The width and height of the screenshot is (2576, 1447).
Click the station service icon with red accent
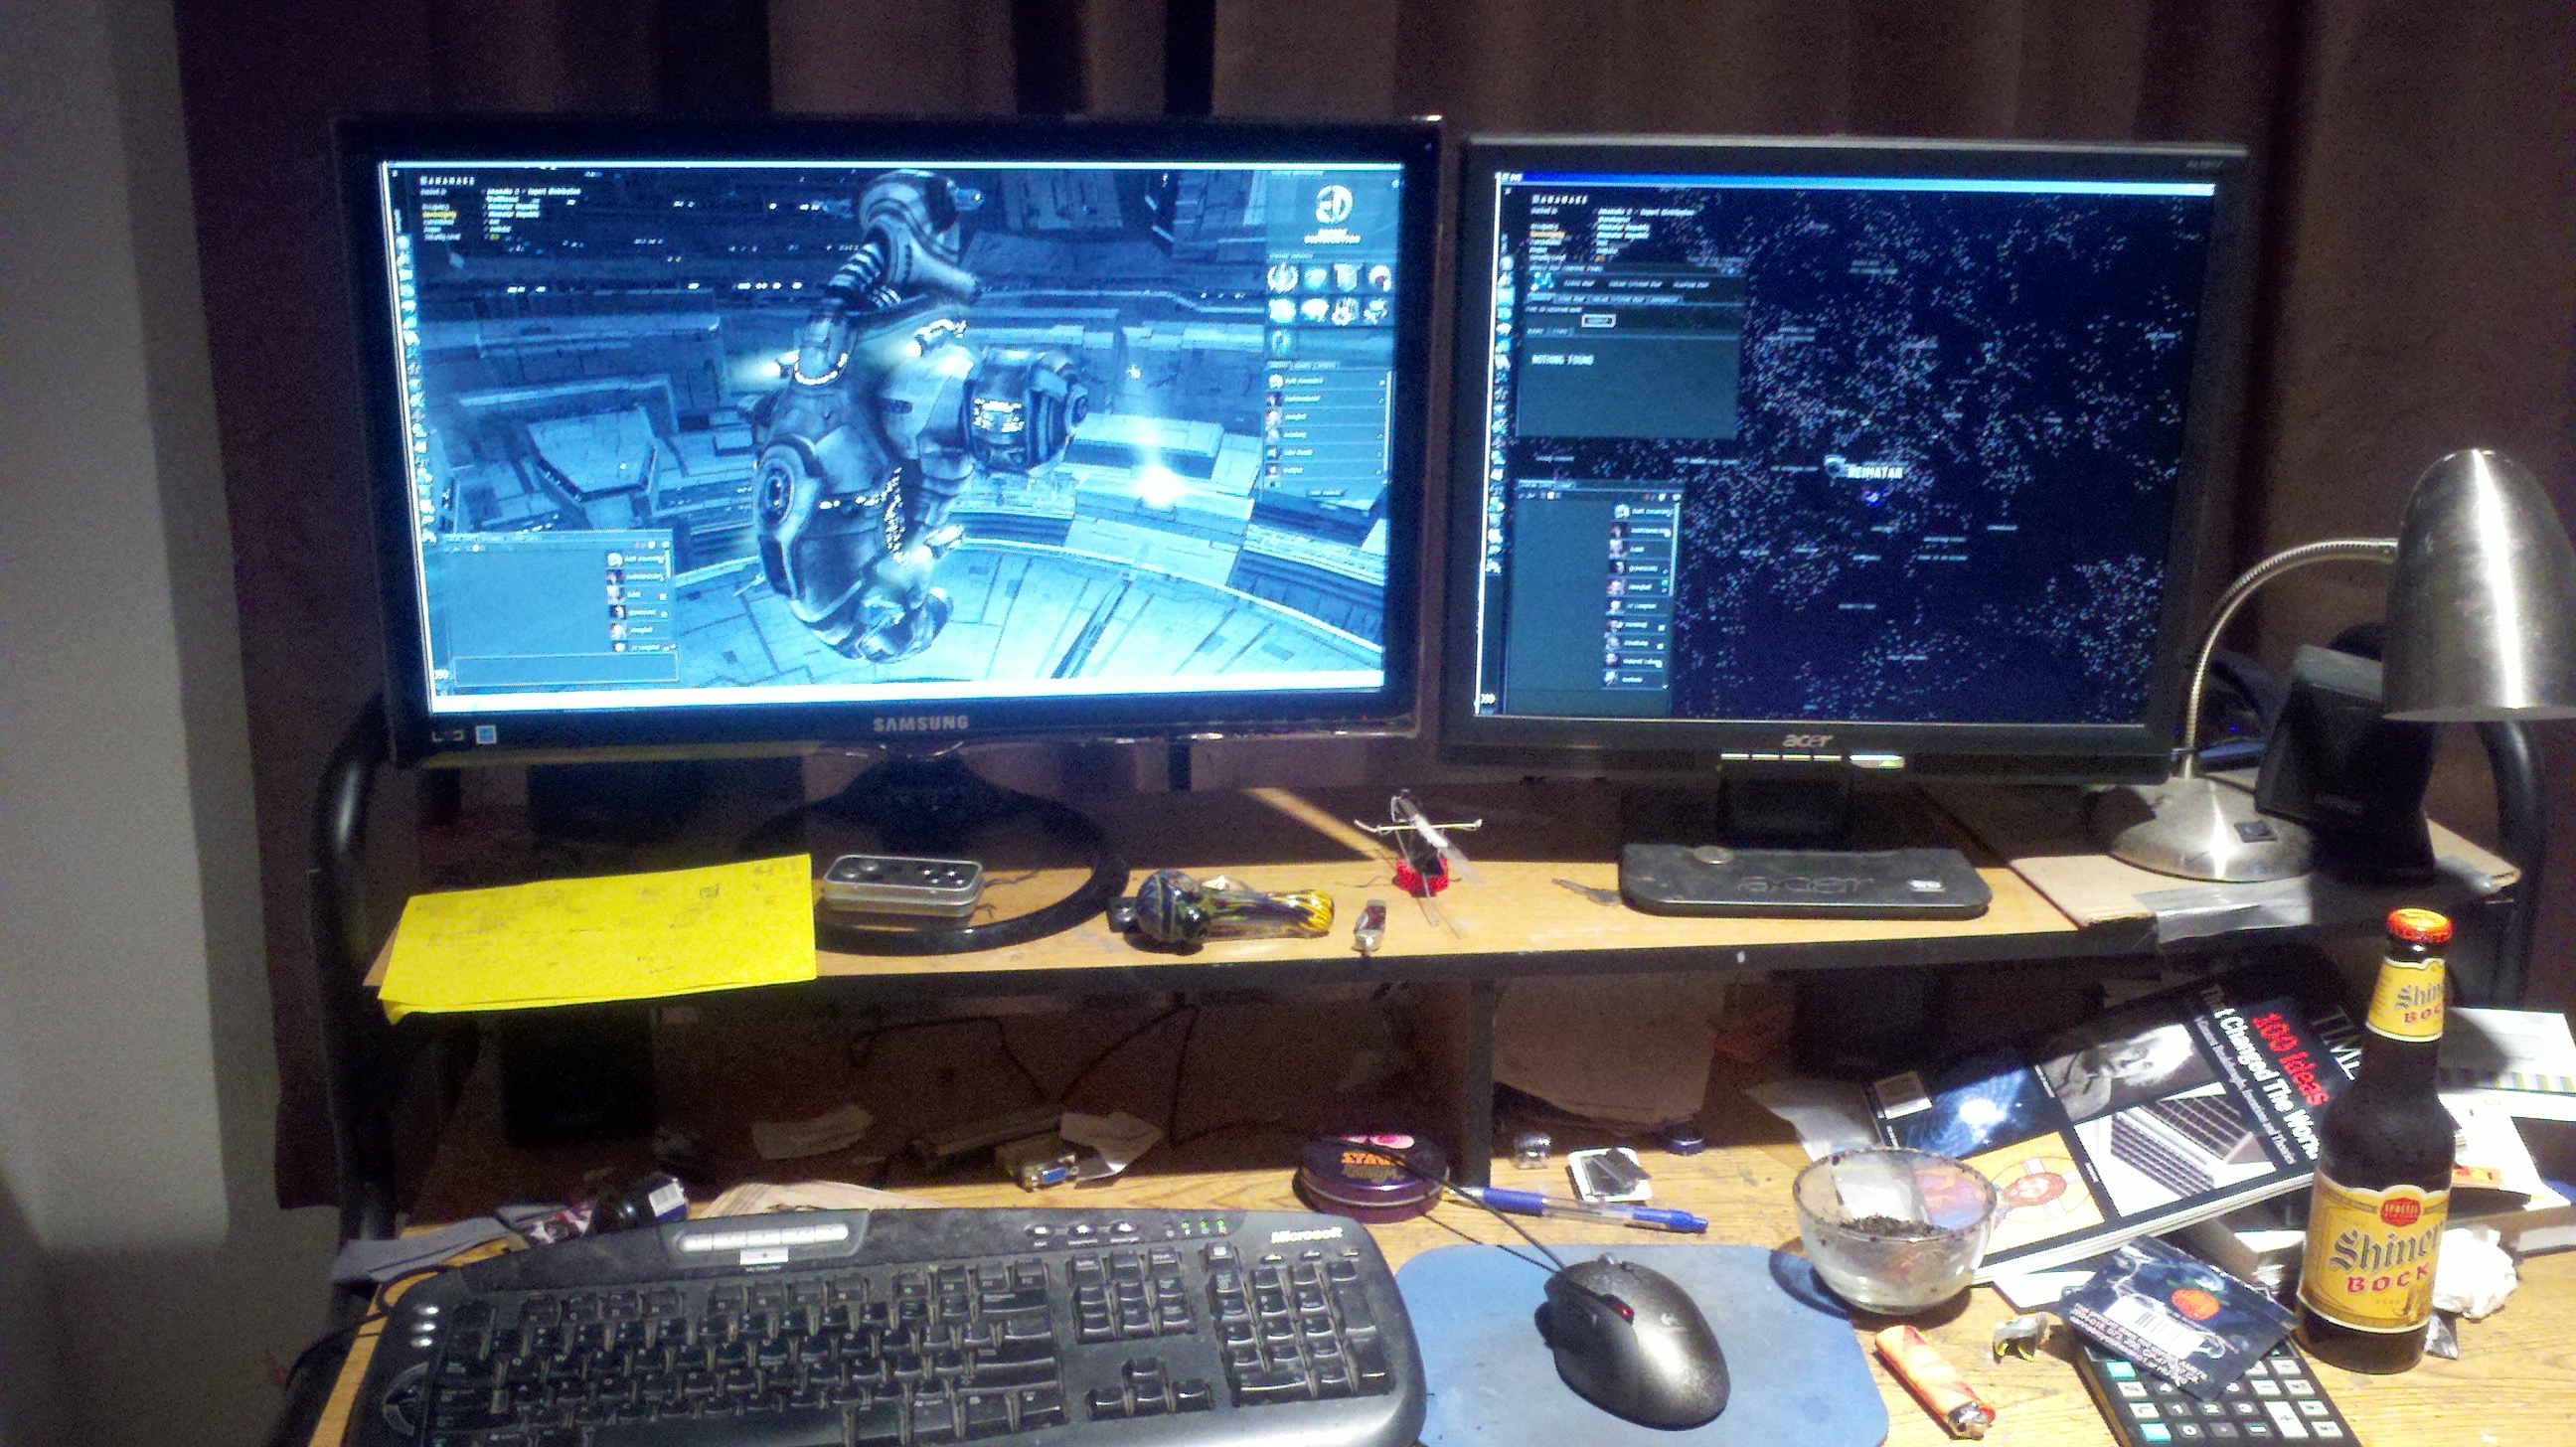[1381, 279]
